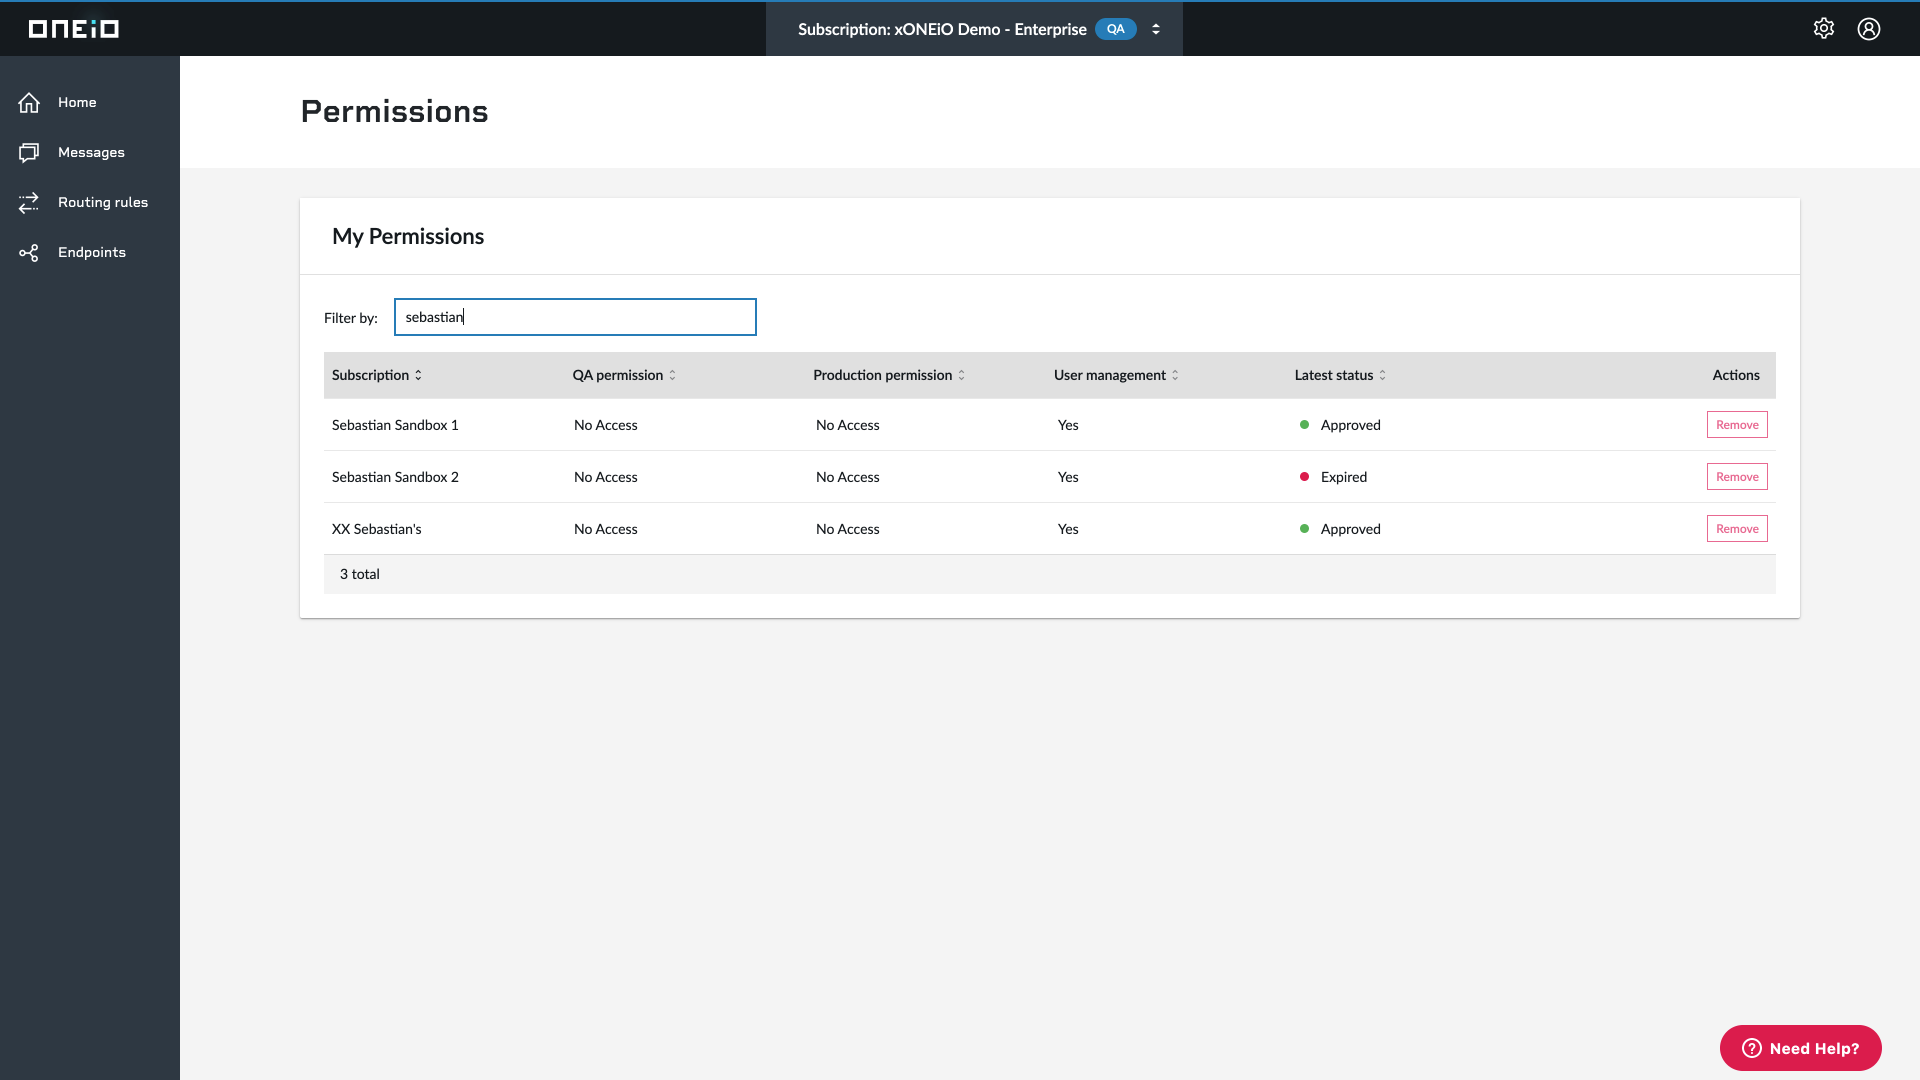Open the user account profile icon
Viewport: 1920px width, 1080px height.
(x=1869, y=29)
